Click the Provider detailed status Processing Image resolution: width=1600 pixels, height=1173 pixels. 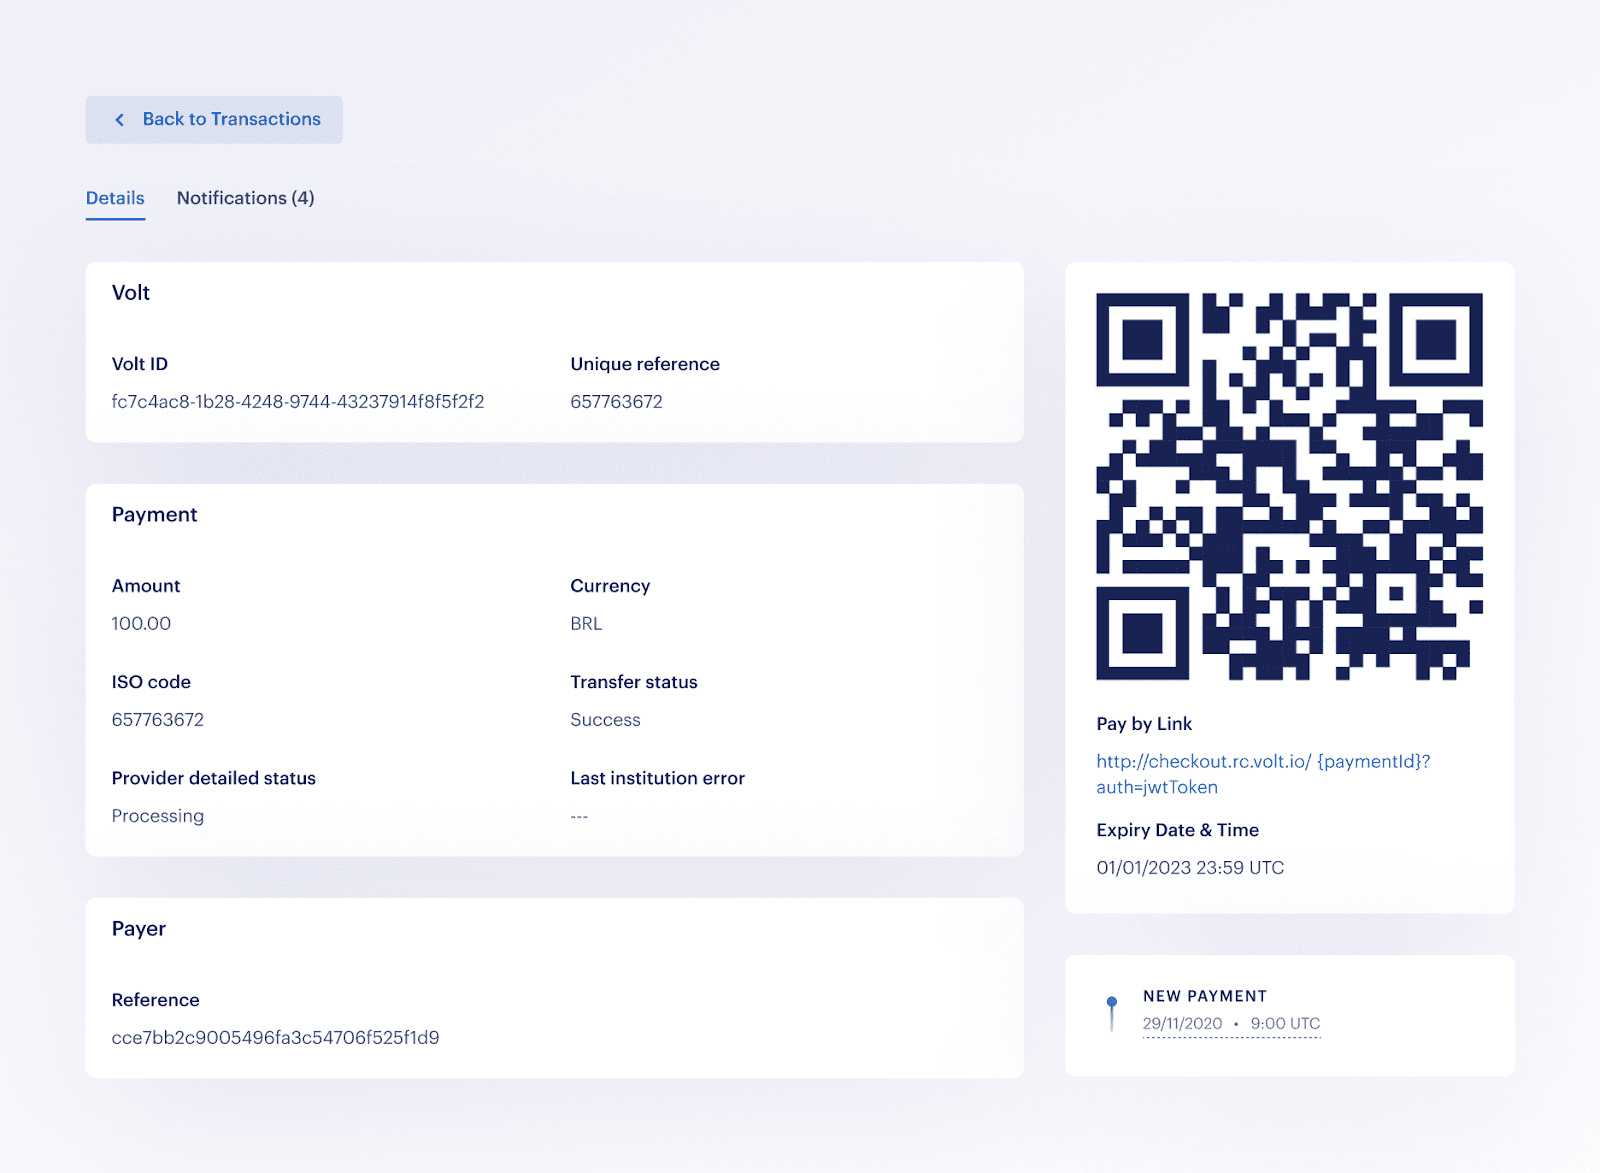(x=157, y=815)
